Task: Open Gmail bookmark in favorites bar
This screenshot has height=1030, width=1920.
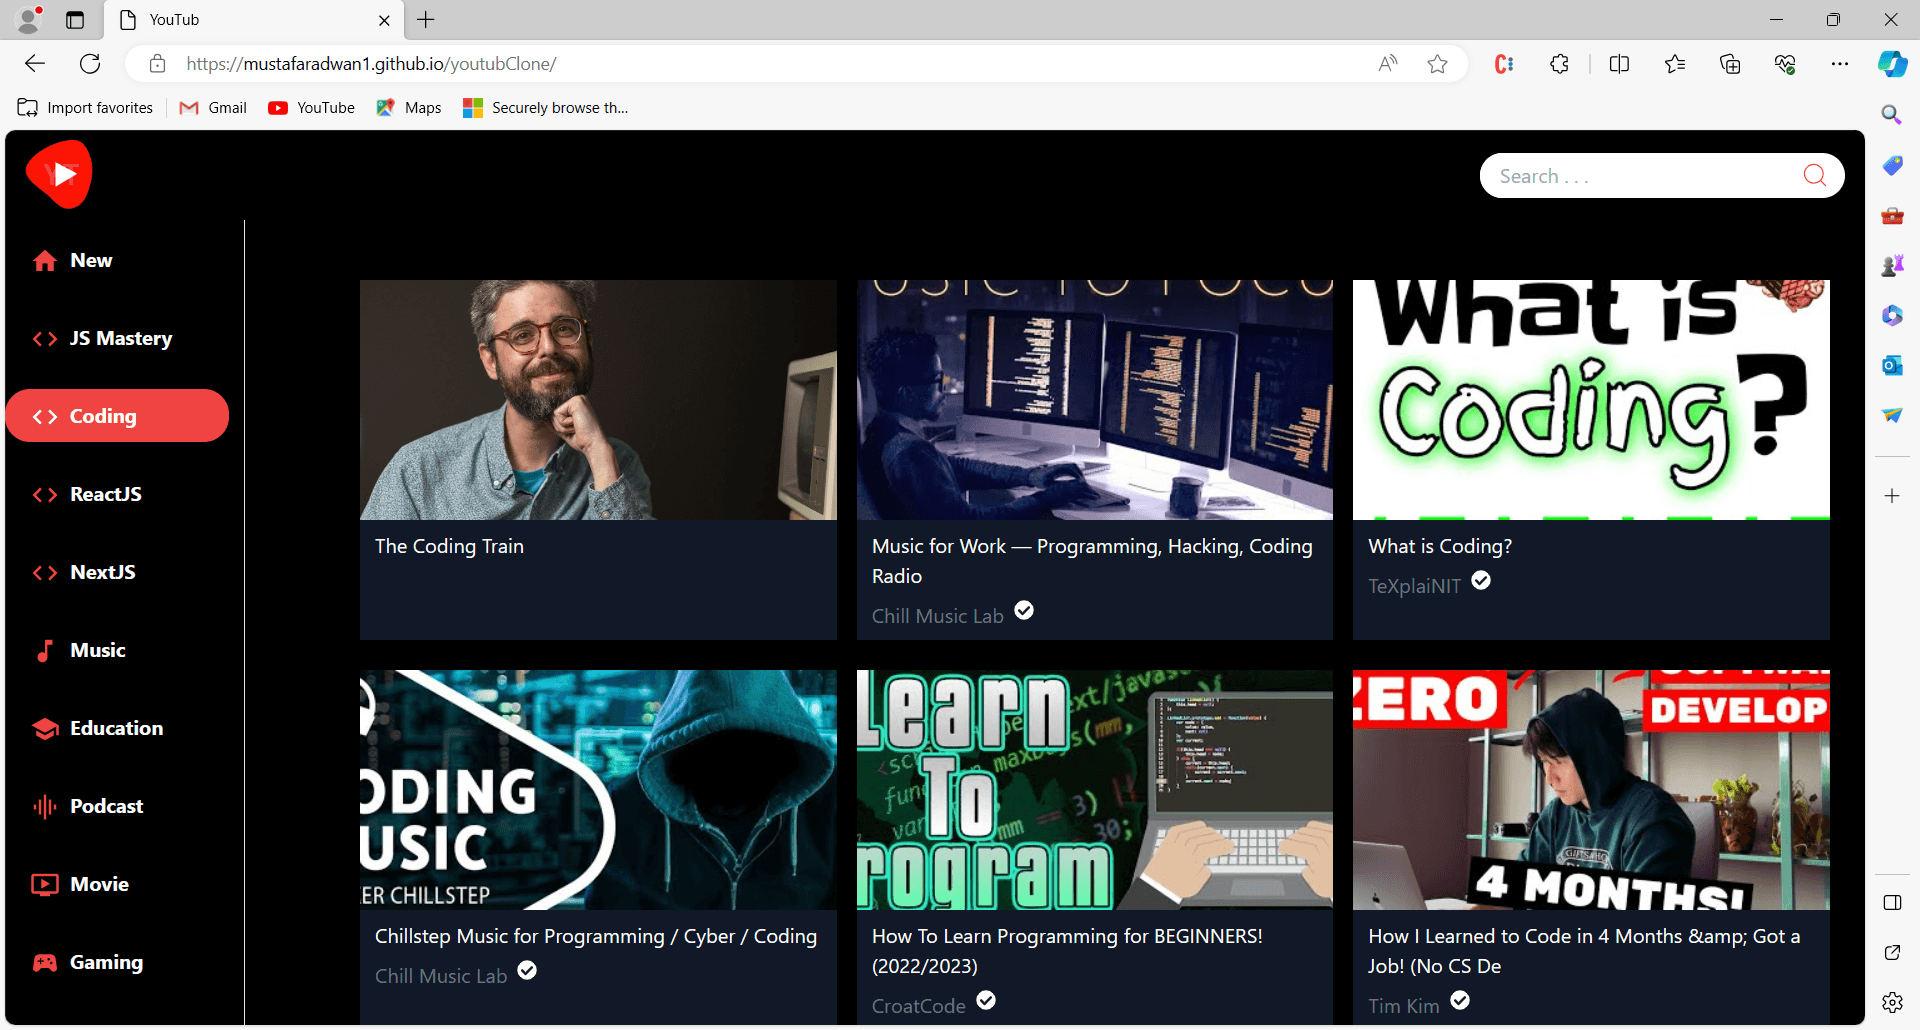Action: coord(213,108)
